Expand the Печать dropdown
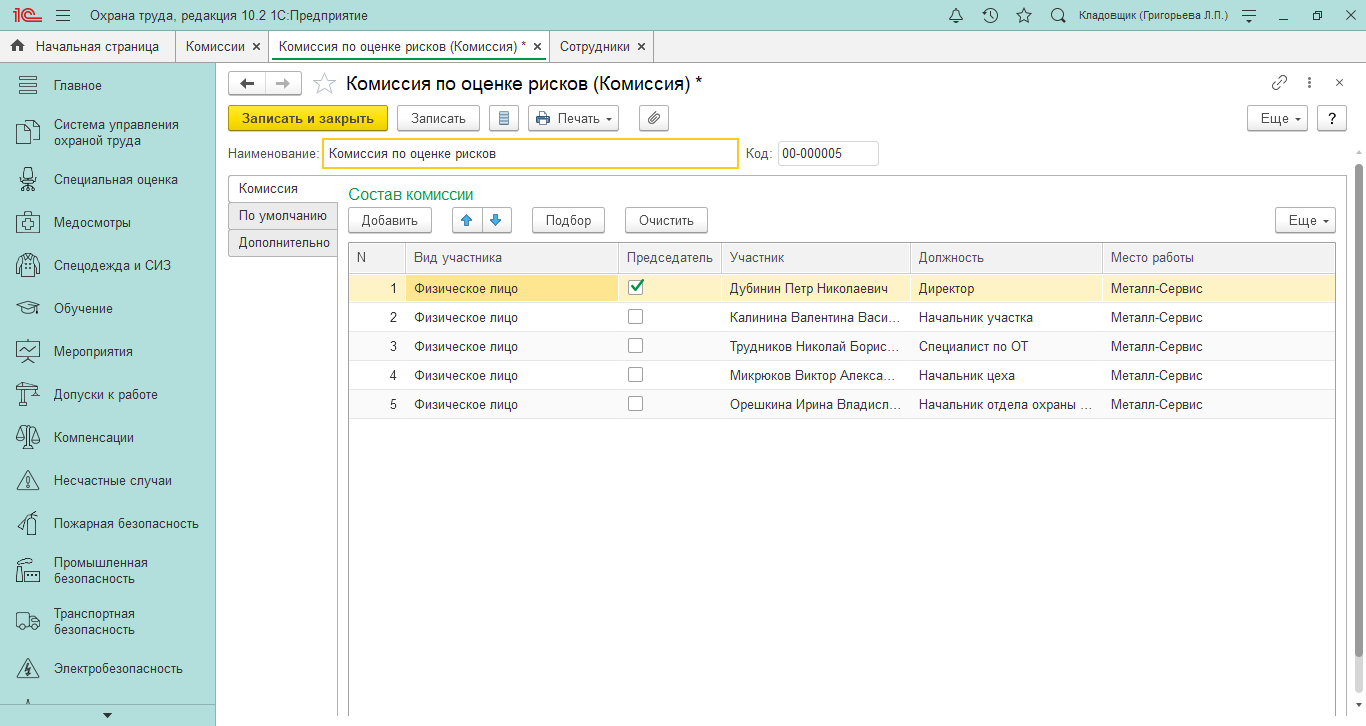This screenshot has height=726, width=1366. [574, 118]
